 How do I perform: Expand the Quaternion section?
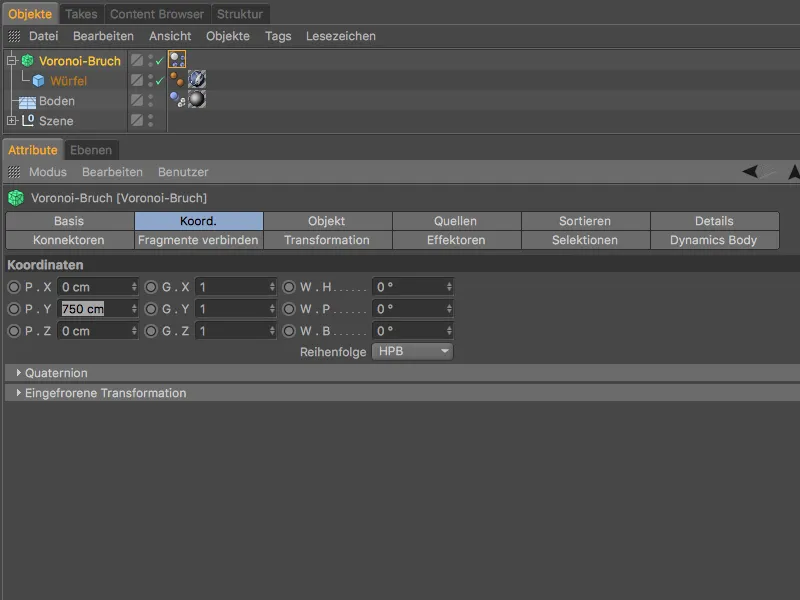click(19, 373)
